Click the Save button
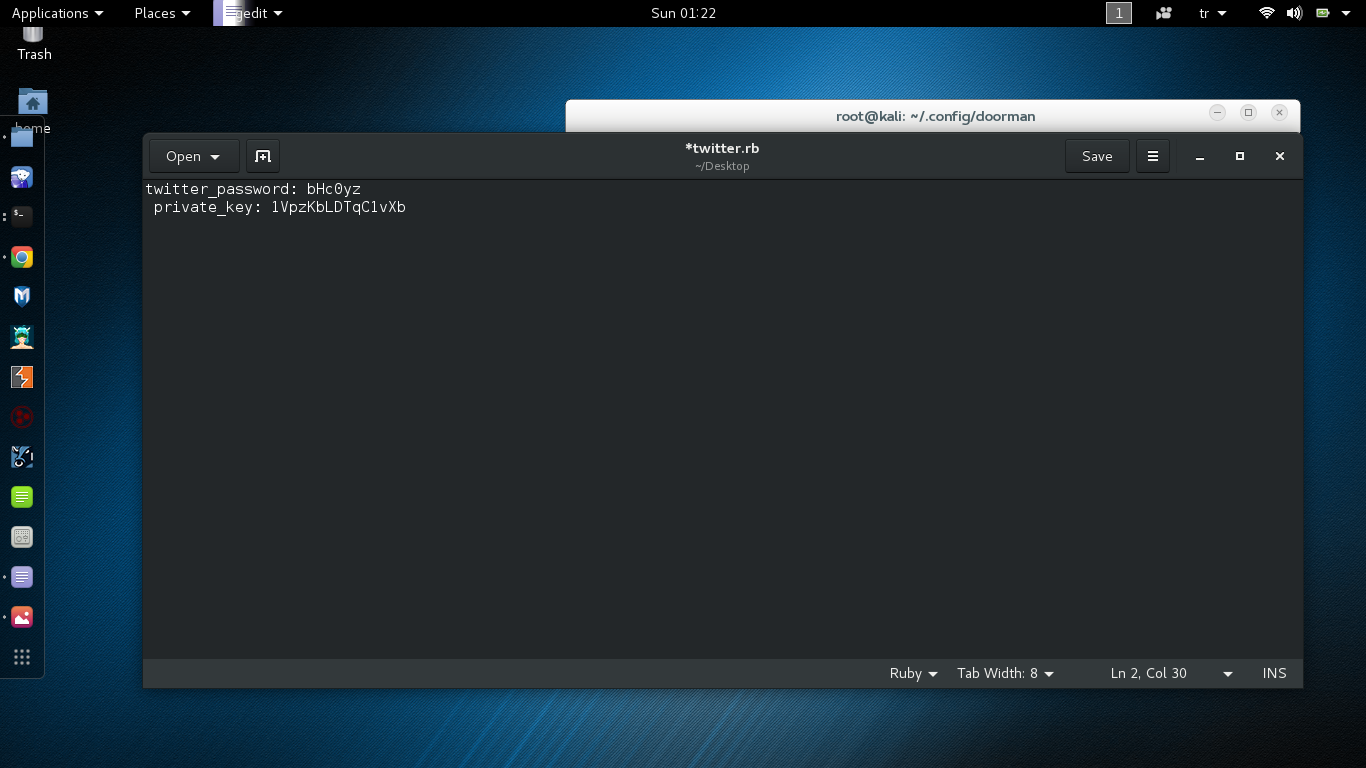This screenshot has width=1366, height=768. (x=1096, y=156)
